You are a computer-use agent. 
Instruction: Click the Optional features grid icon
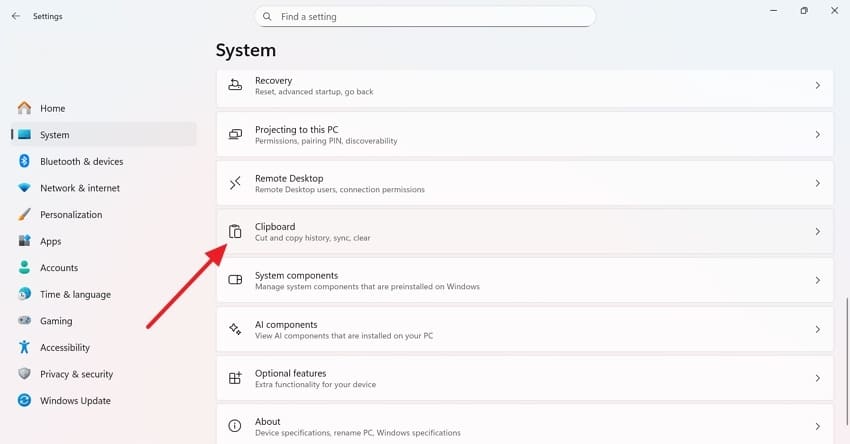235,378
